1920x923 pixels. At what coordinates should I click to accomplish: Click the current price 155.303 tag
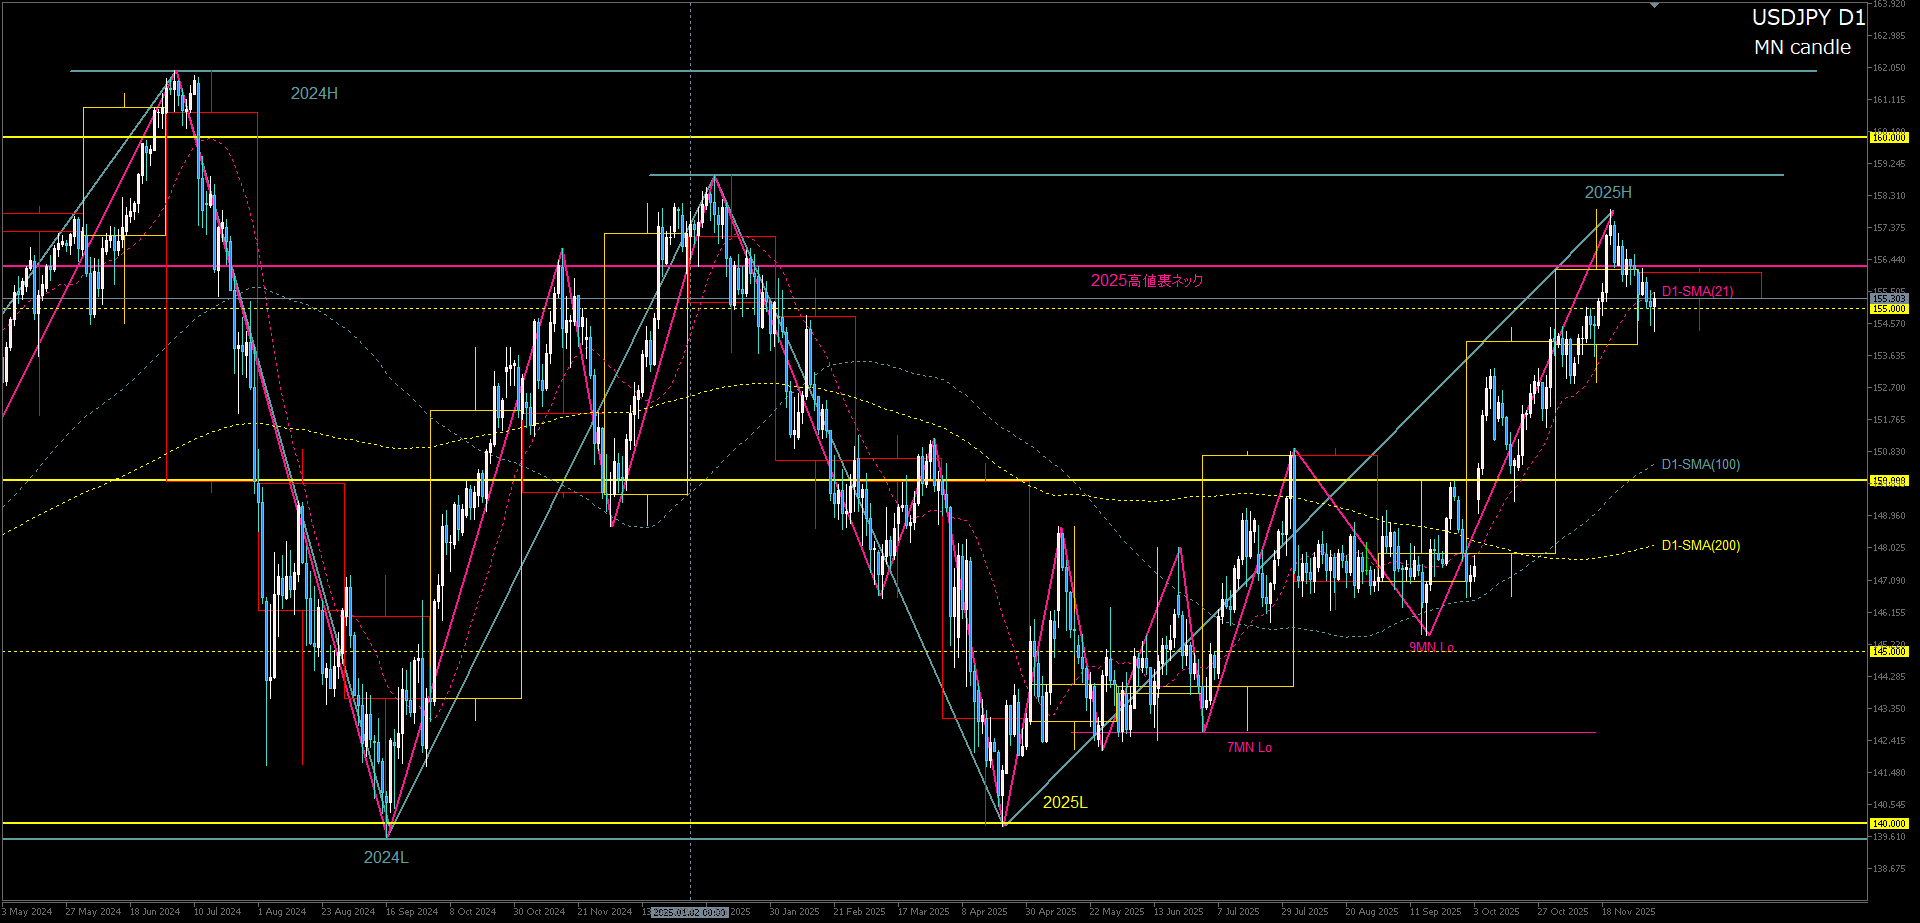tap(1889, 299)
